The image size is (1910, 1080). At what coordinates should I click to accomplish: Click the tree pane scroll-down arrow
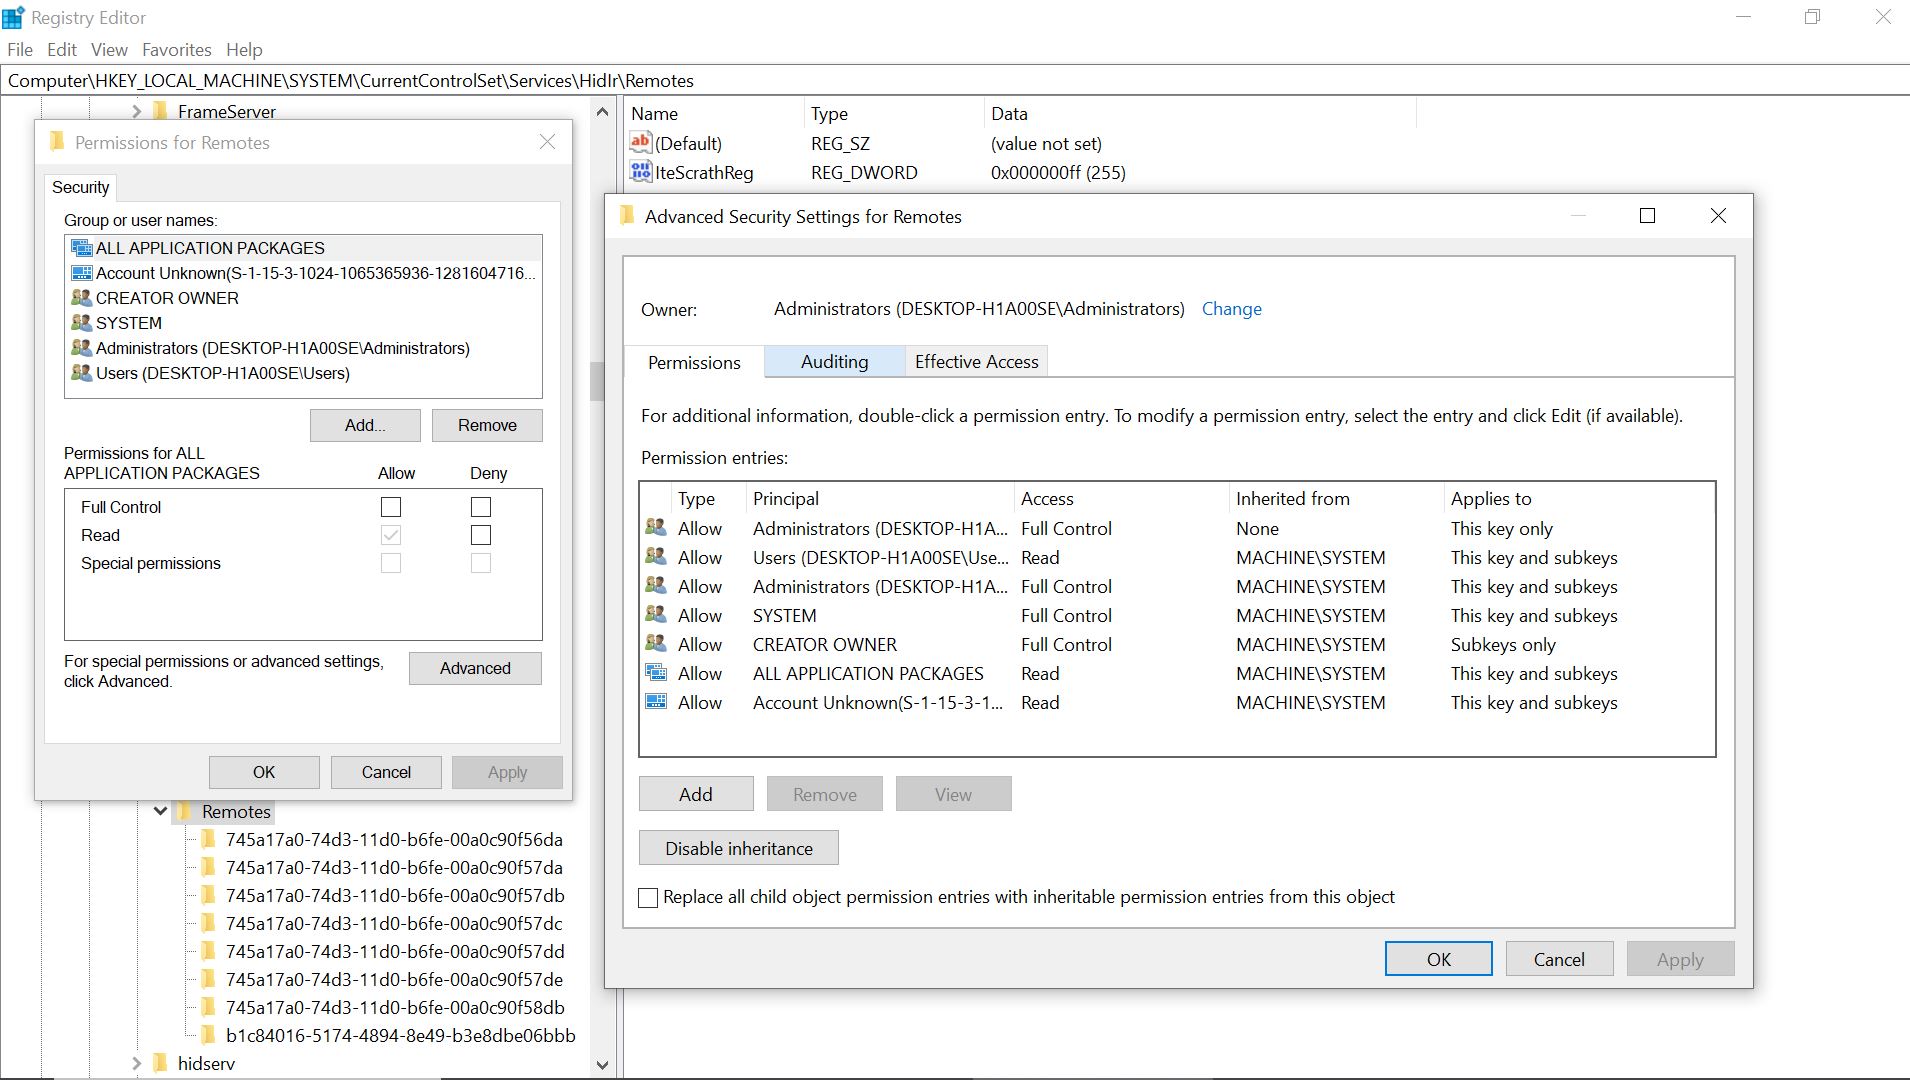(602, 1065)
